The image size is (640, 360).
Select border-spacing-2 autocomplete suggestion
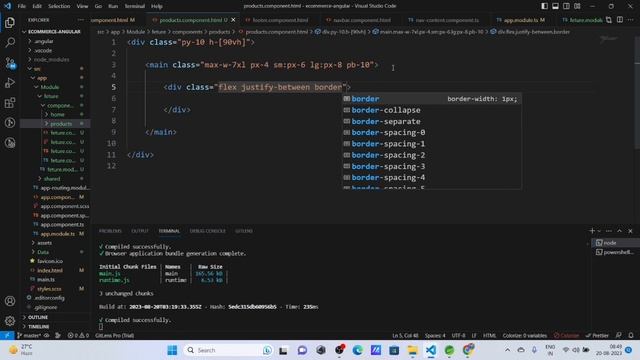coord(431,155)
